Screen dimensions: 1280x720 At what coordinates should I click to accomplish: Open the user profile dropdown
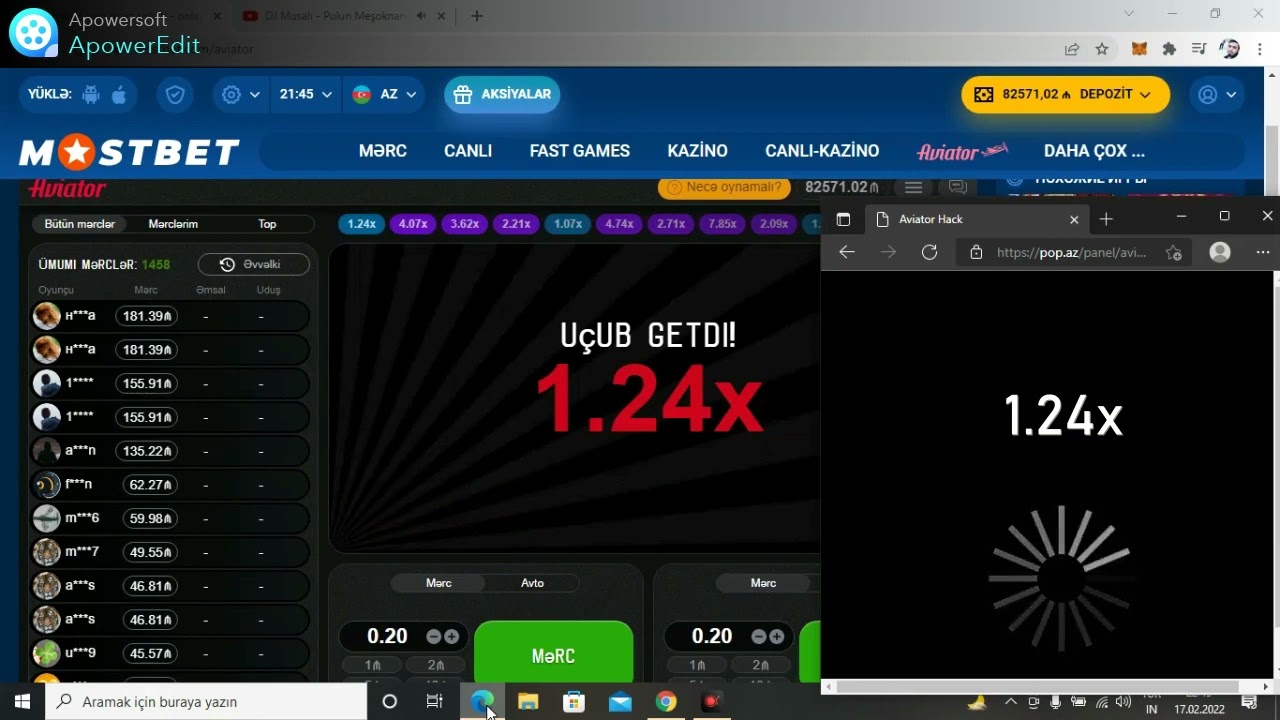tap(1217, 94)
